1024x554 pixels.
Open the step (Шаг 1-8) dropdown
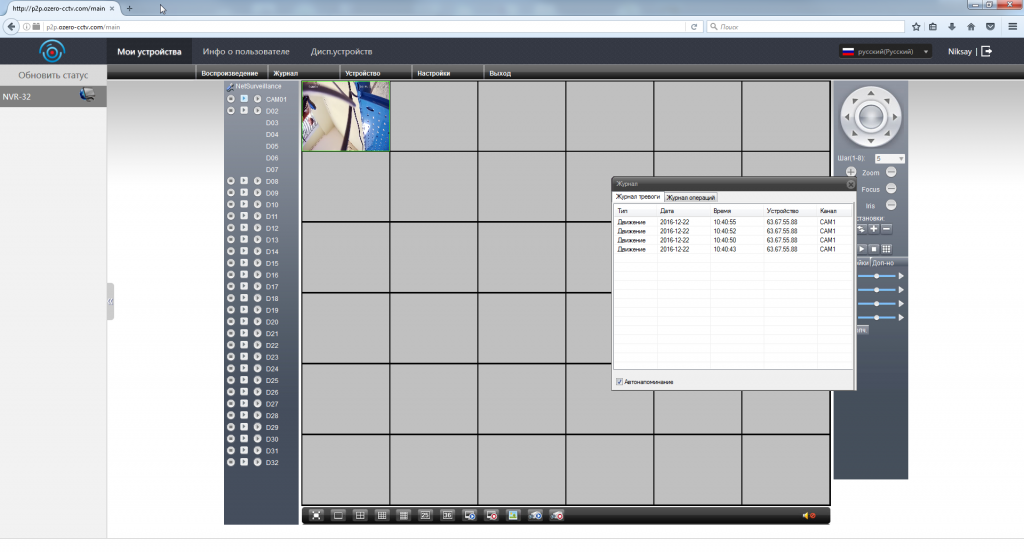point(889,158)
